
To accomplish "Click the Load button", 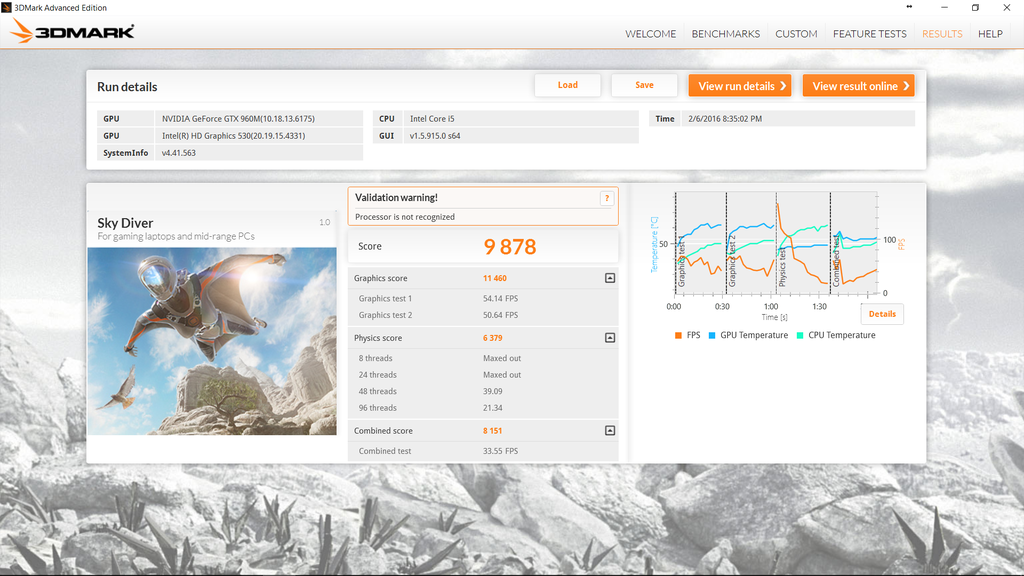I will 568,85.
